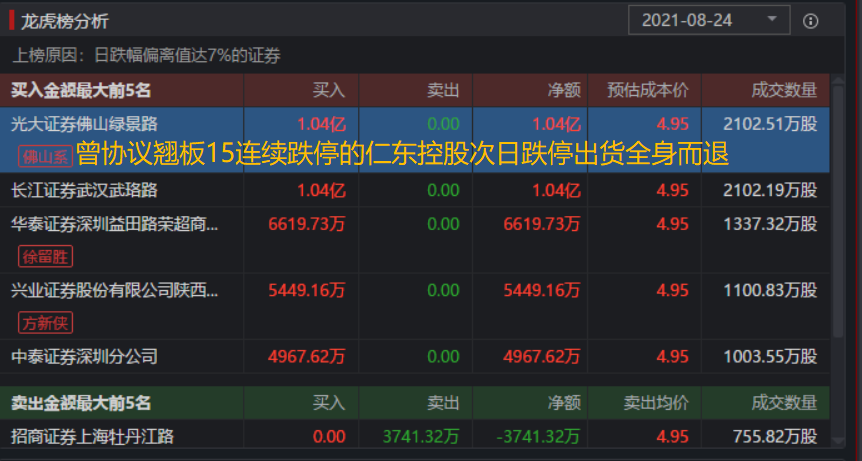The image size is (862, 461).
Task: Click the info icon beside the date selector
Action: 810,21
